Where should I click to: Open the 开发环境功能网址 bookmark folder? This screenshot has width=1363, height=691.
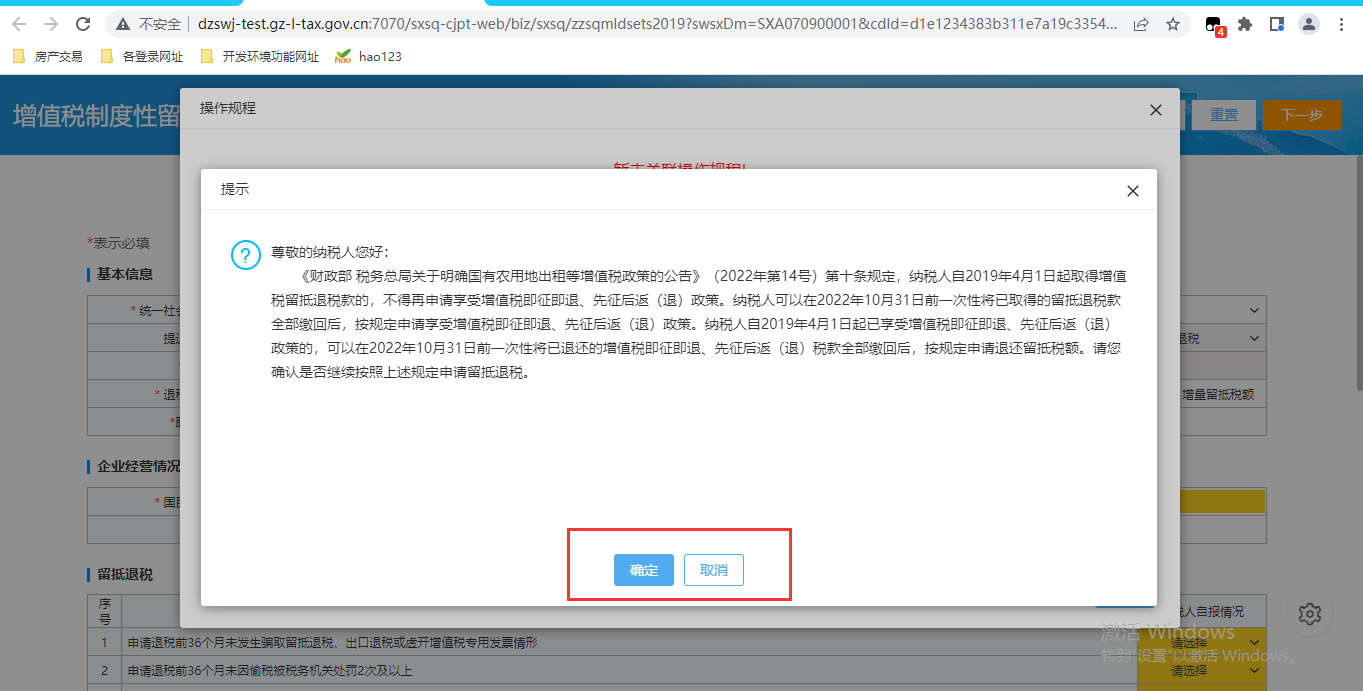coord(260,57)
